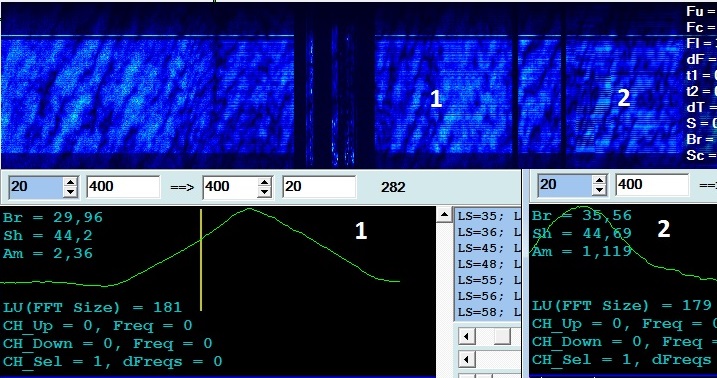
Task: Select the highlighted 20 field in panel one
Action: click(x=37, y=187)
